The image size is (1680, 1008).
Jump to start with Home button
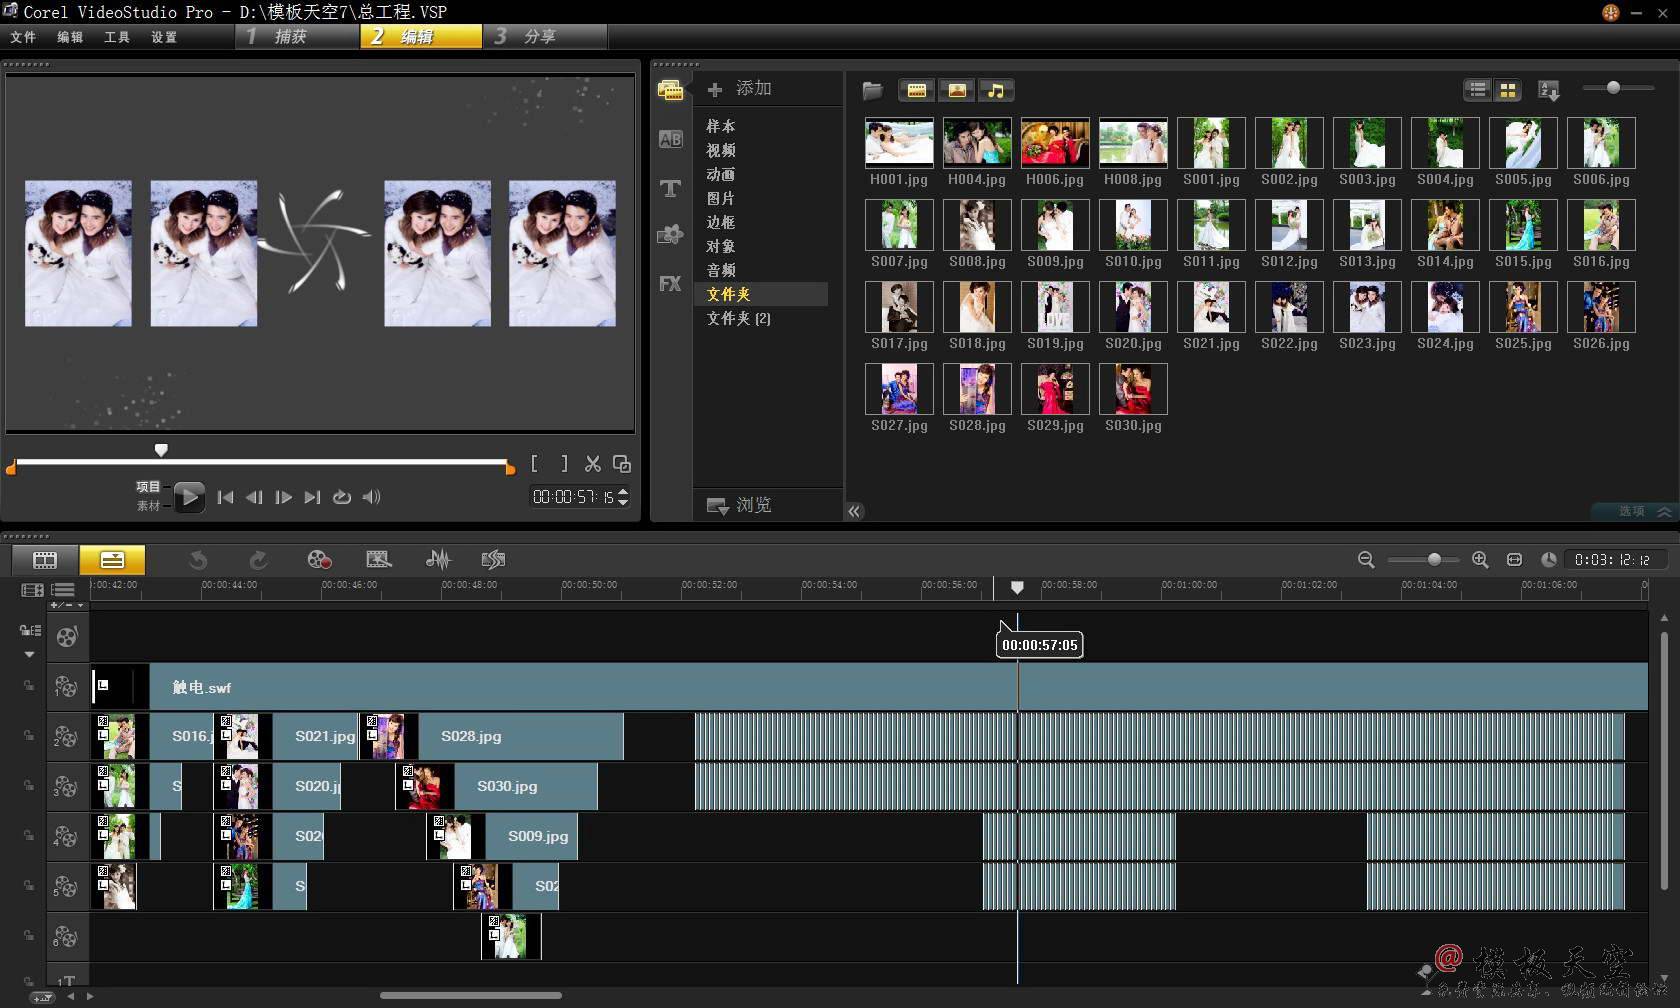pyautogui.click(x=225, y=497)
